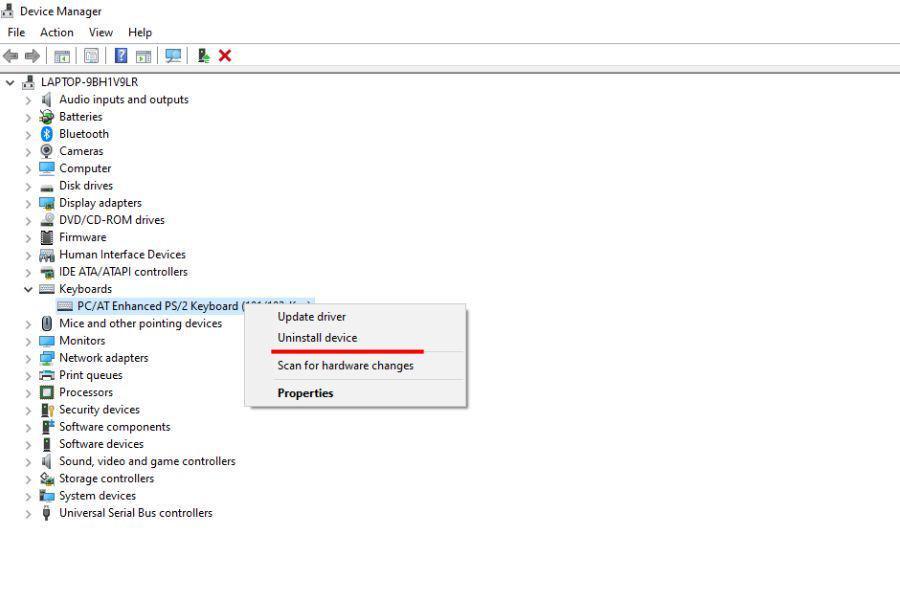Select the Disk drives label
900x600 pixels.
(x=86, y=185)
